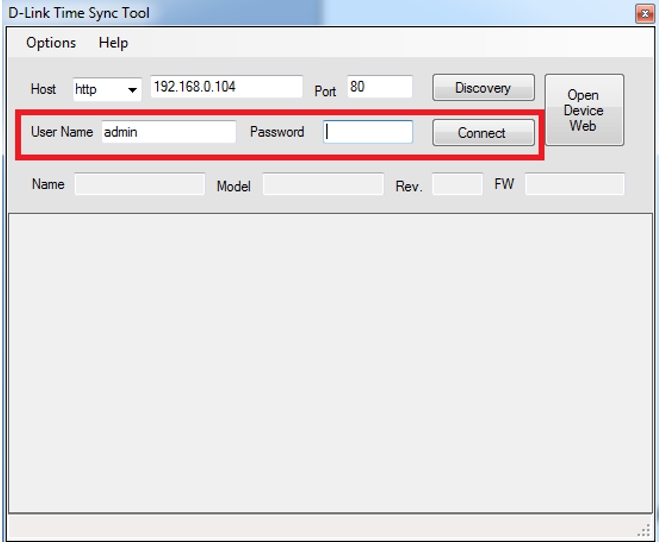
Task: Select the Model text field
Action: coord(322,184)
